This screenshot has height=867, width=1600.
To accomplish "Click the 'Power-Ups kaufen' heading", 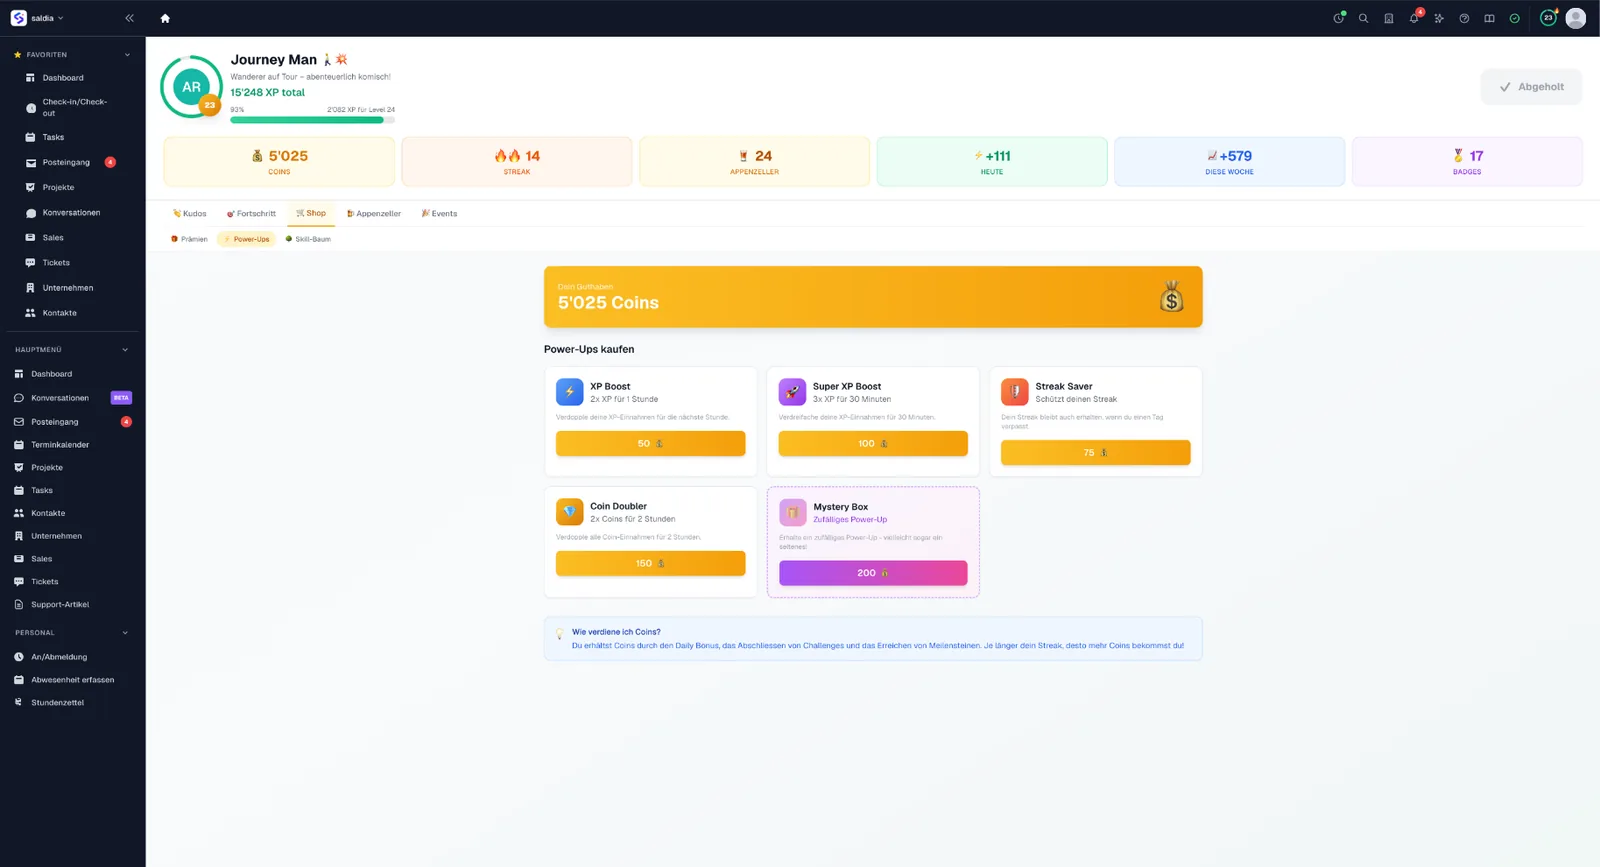I will (589, 349).
